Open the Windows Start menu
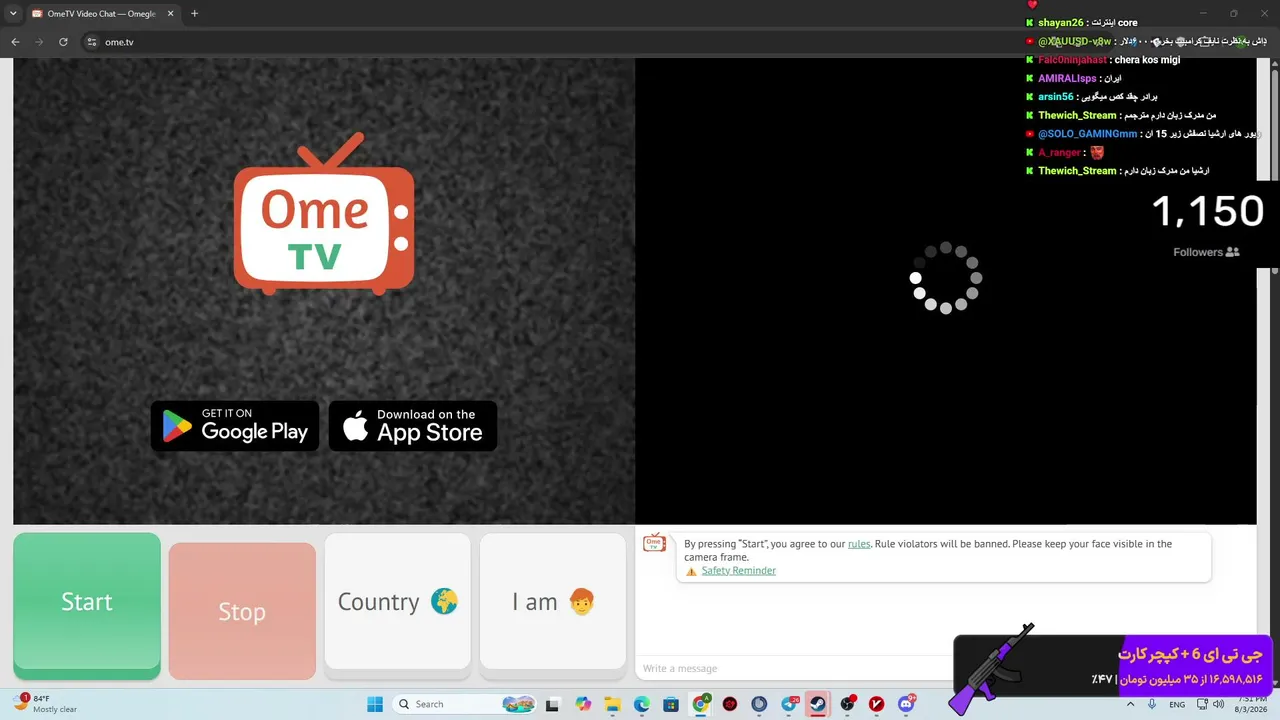 pos(375,704)
